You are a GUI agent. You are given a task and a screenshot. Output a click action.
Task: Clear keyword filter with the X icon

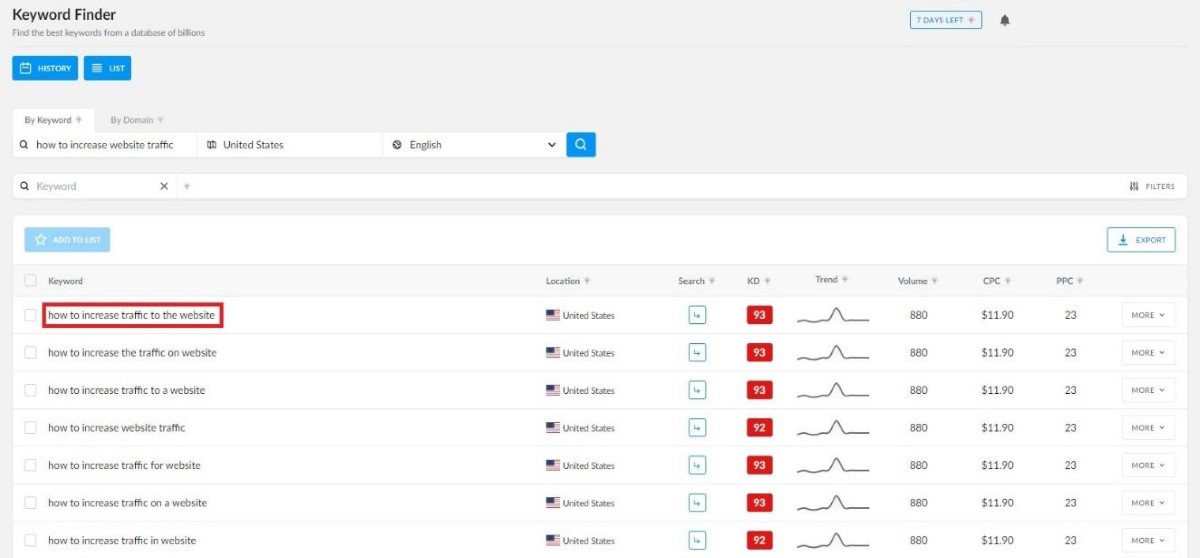point(164,186)
